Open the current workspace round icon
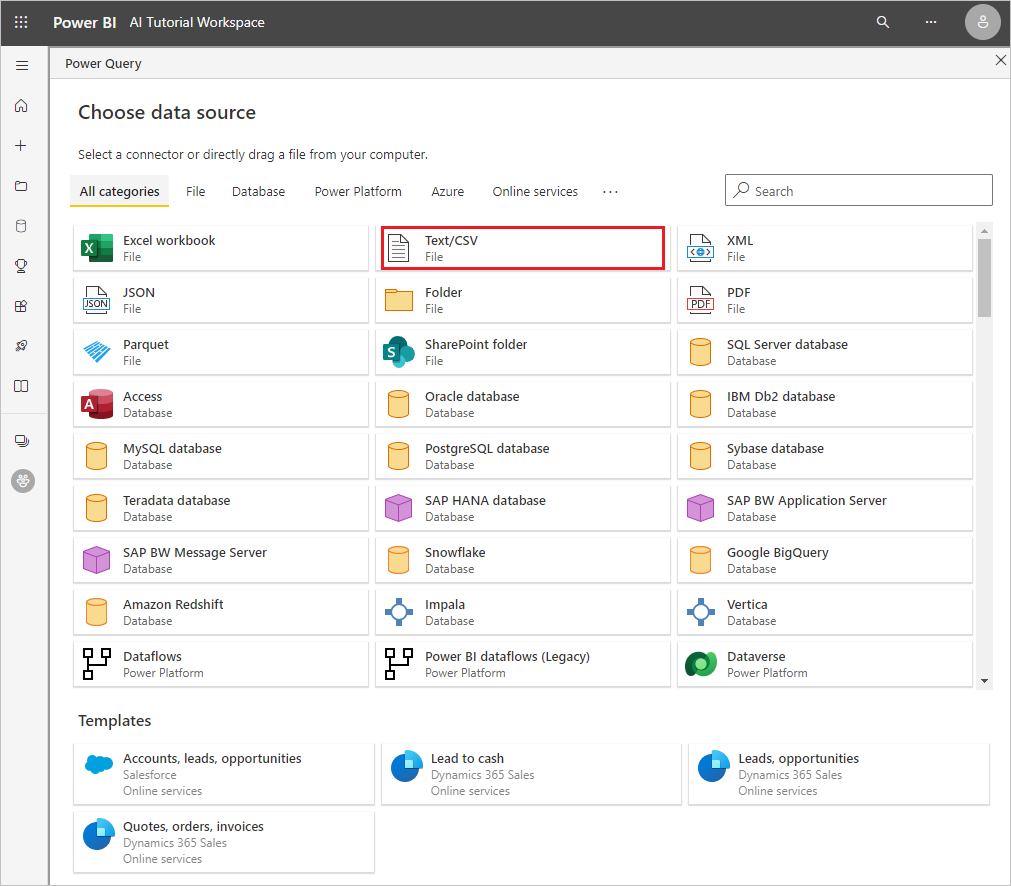1011x886 pixels. (23, 480)
